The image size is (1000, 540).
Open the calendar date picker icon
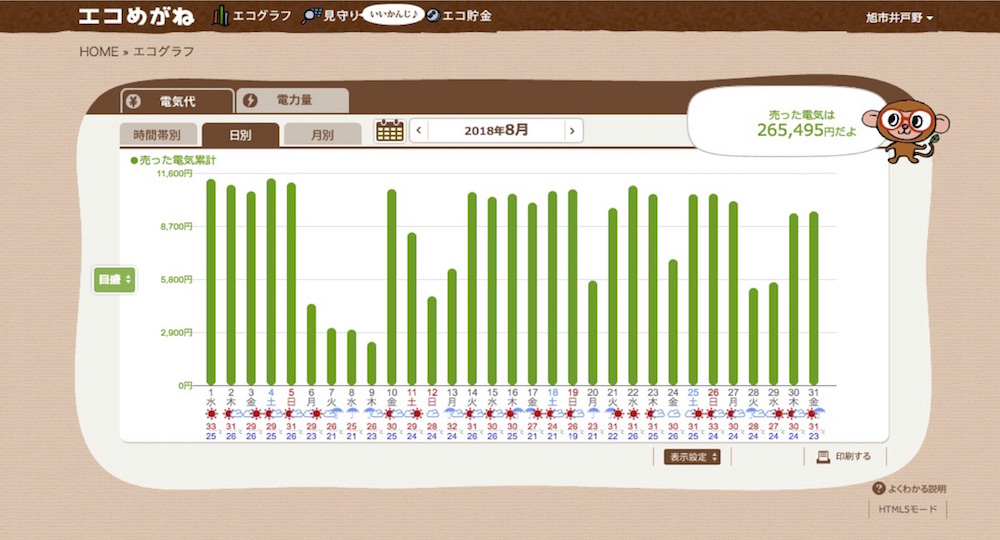(389, 130)
